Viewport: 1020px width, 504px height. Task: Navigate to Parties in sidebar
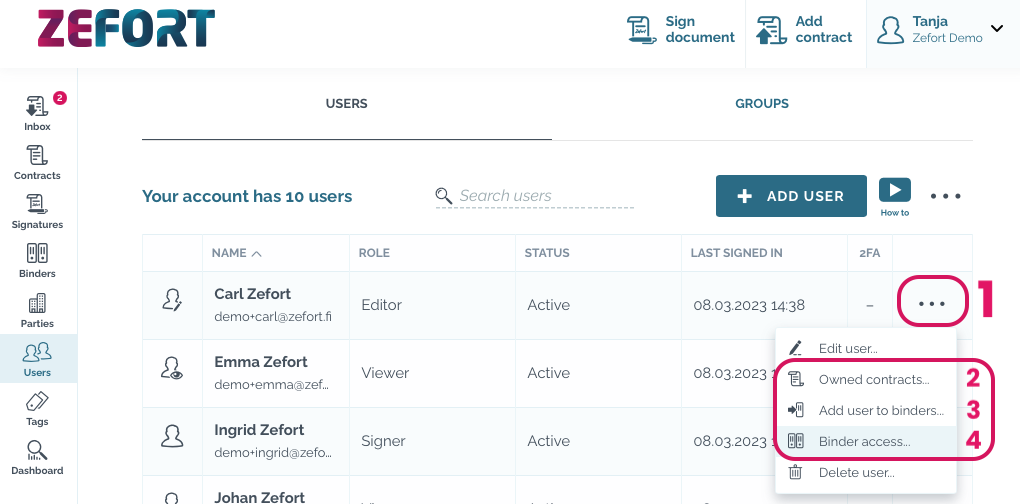(37, 310)
